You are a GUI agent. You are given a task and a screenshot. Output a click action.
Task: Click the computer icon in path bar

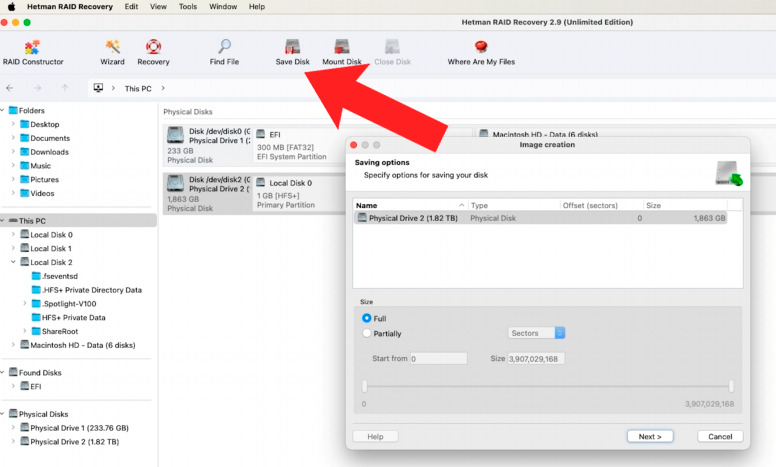(98, 88)
